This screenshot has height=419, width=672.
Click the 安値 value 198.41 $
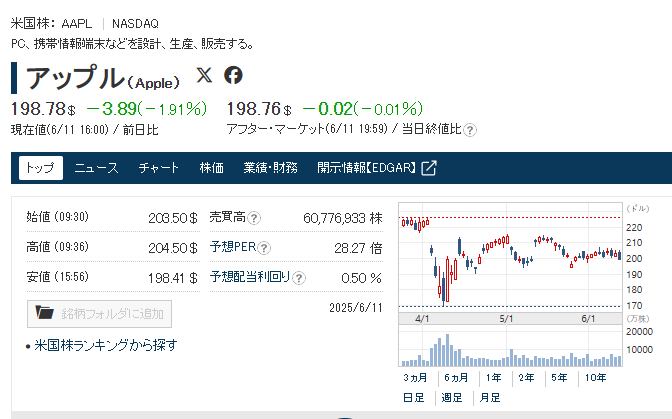coord(173,278)
